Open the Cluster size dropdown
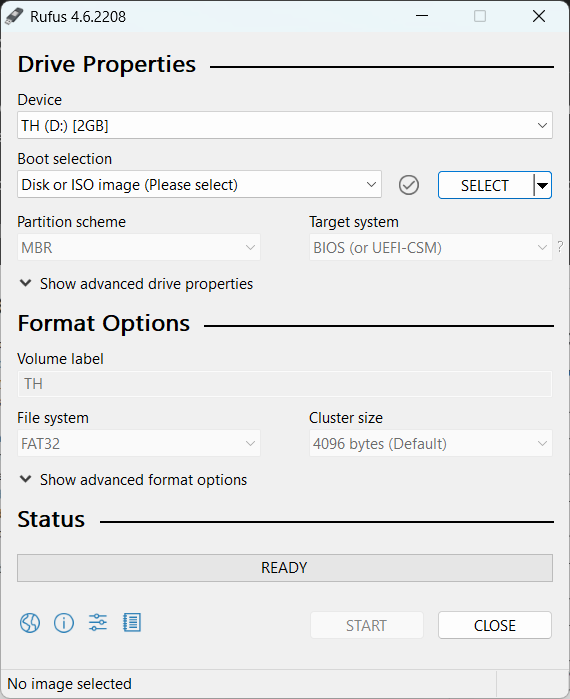Screen dimensions: 570x699 pyautogui.click(x=431, y=444)
